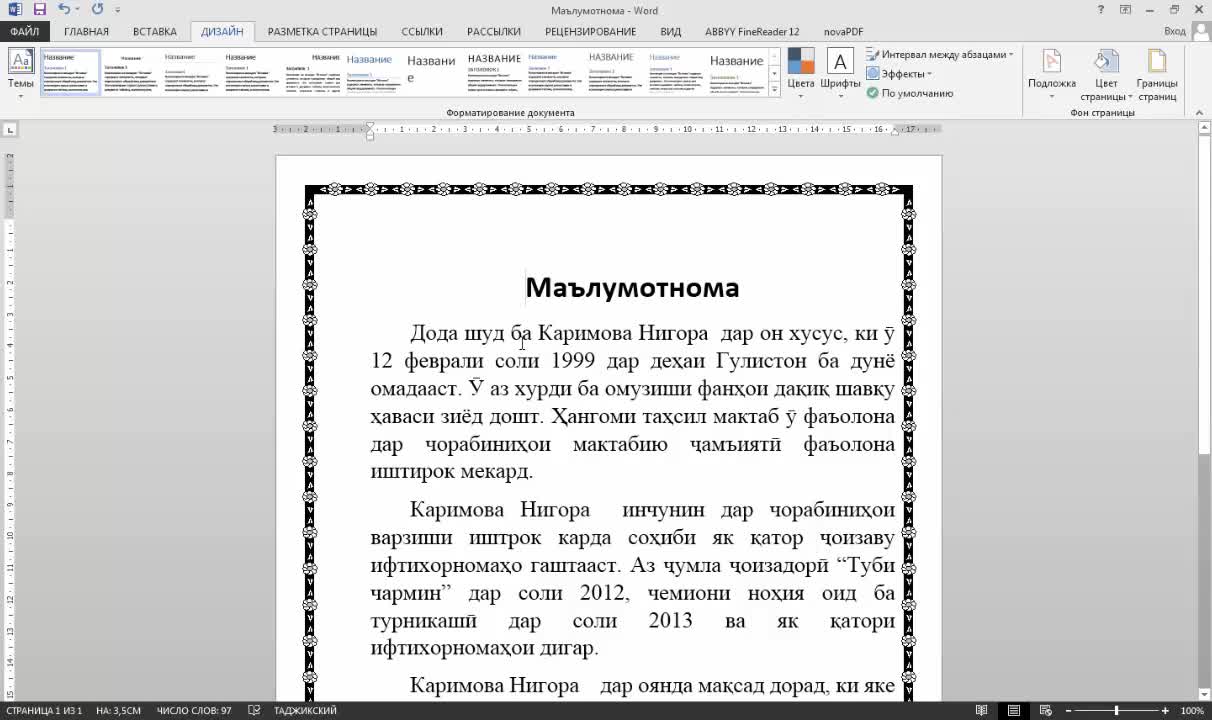
Task: Open the ФАЙЛ tab
Action: [24, 32]
